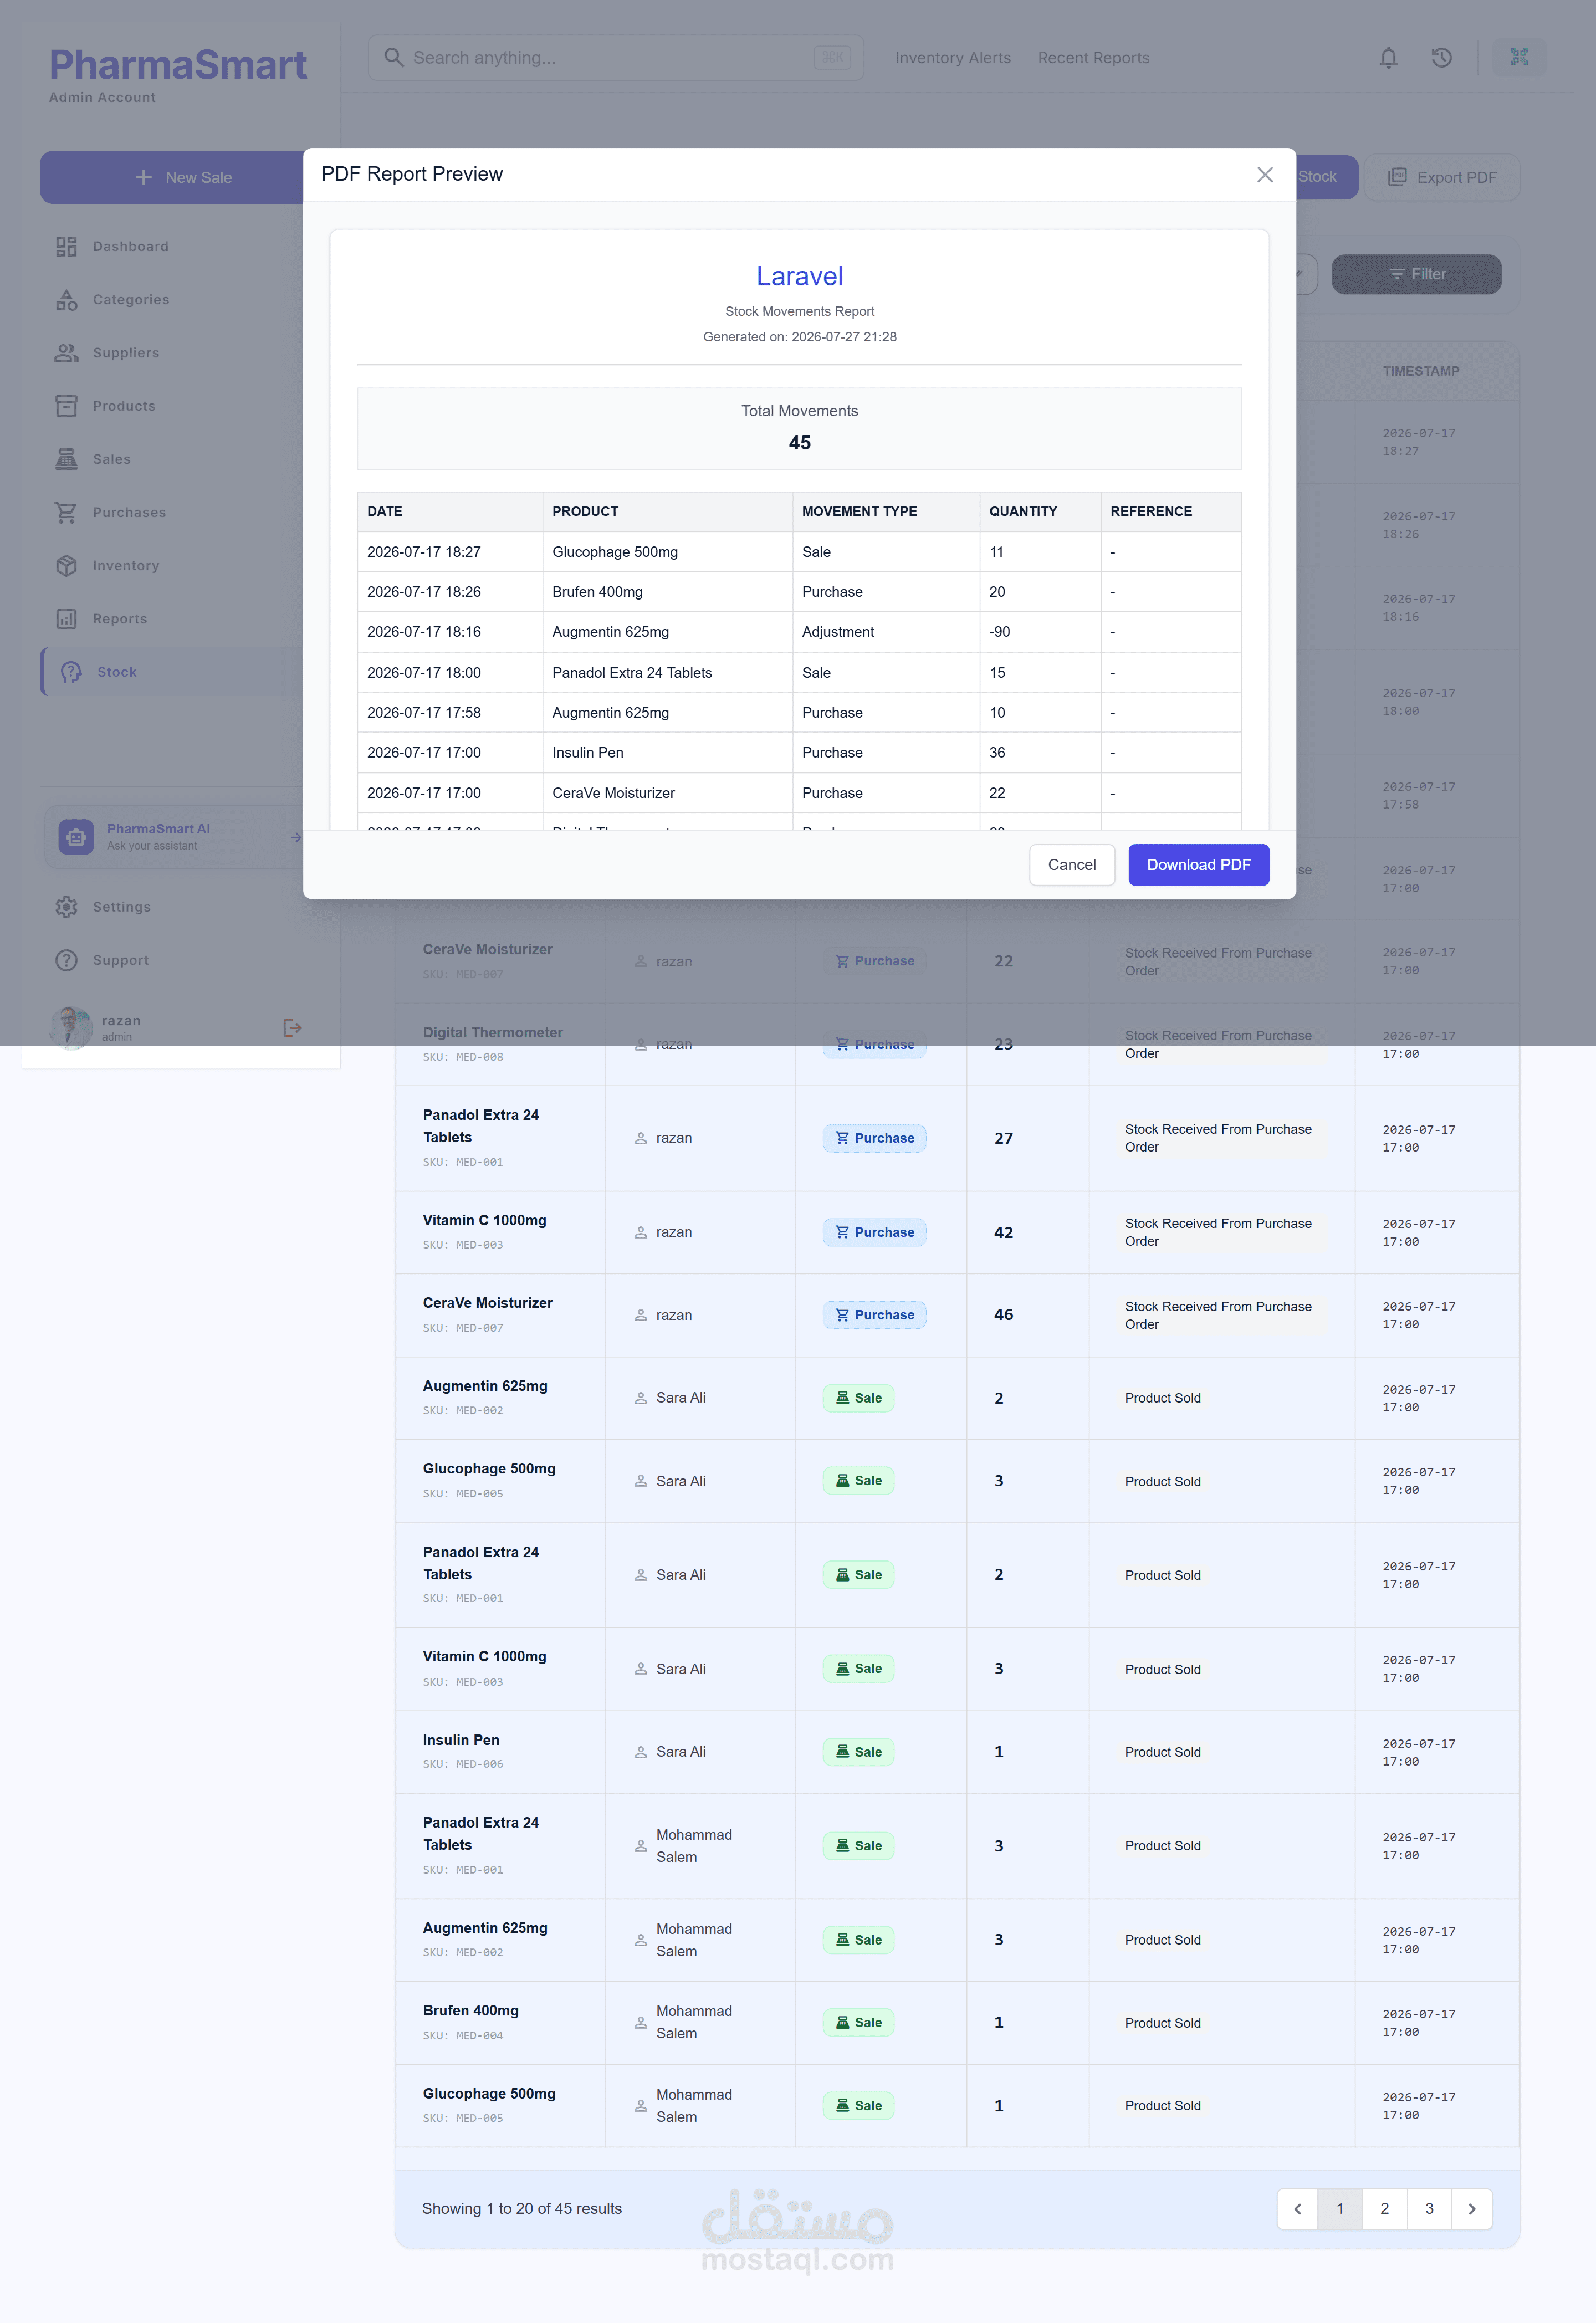Open Recent Reports link

(x=1093, y=58)
